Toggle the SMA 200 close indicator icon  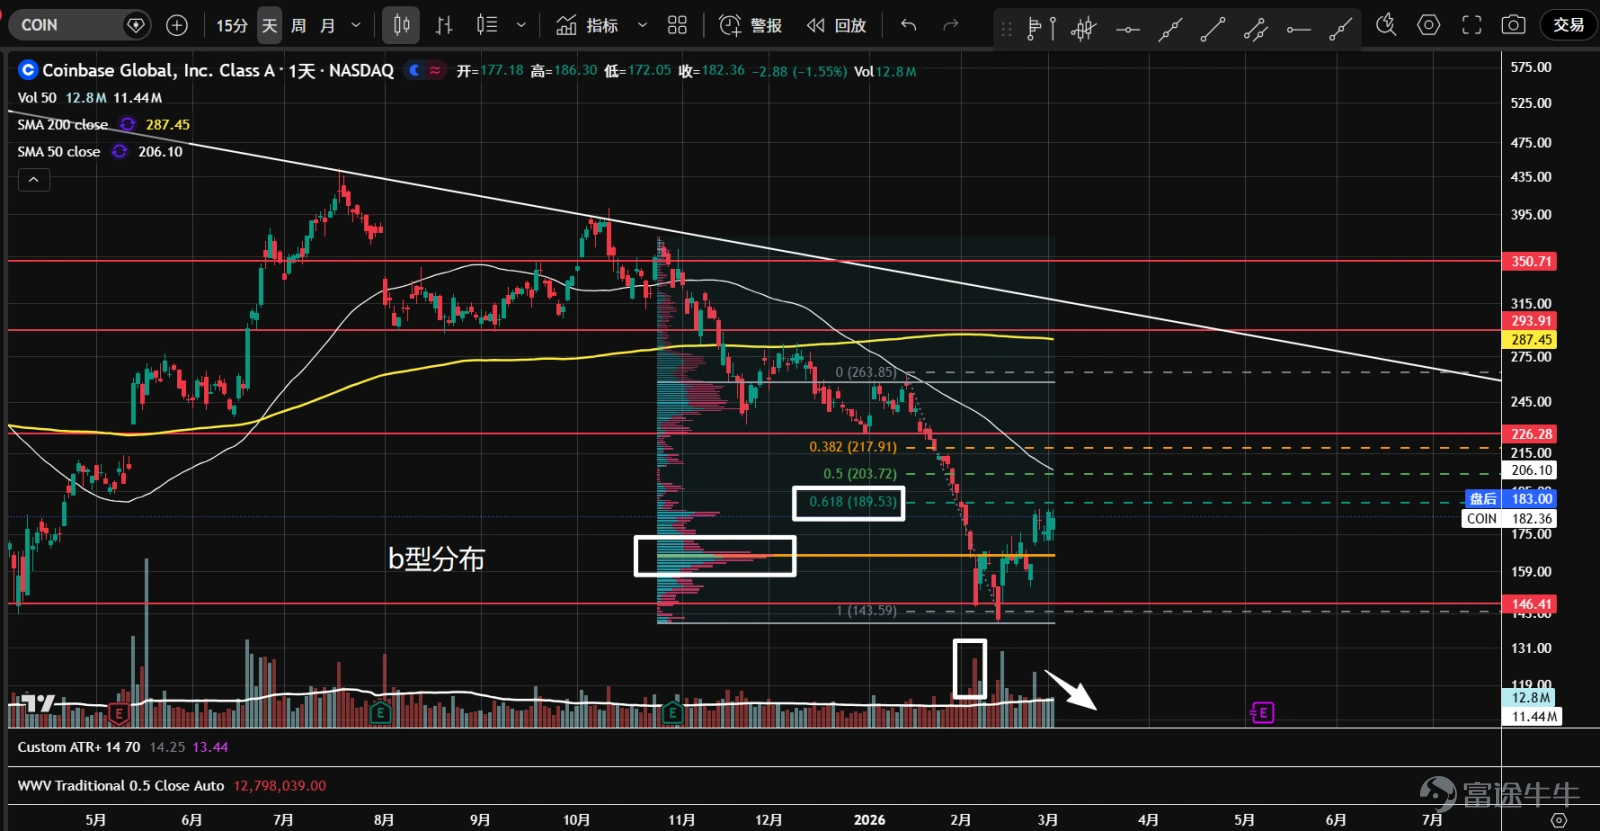[x=127, y=124]
